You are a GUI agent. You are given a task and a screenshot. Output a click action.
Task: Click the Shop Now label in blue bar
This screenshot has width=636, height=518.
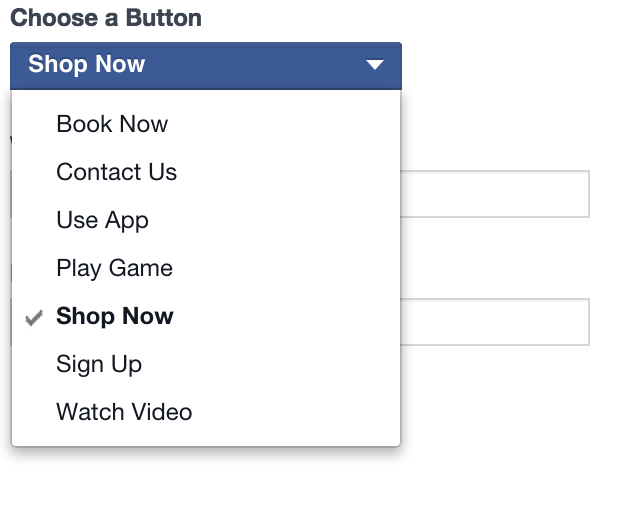86,64
